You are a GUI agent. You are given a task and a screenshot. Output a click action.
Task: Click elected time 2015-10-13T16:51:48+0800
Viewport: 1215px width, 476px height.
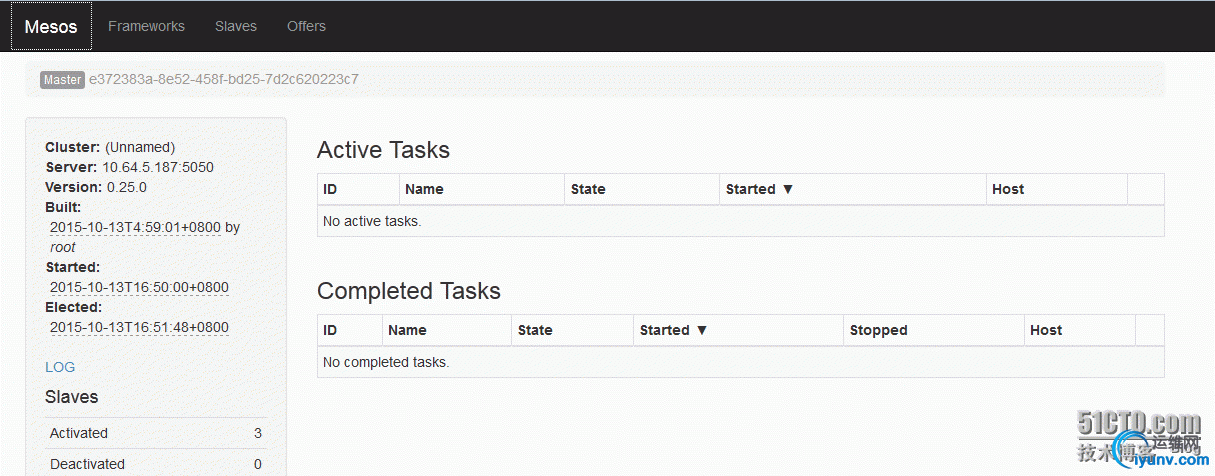coord(139,327)
